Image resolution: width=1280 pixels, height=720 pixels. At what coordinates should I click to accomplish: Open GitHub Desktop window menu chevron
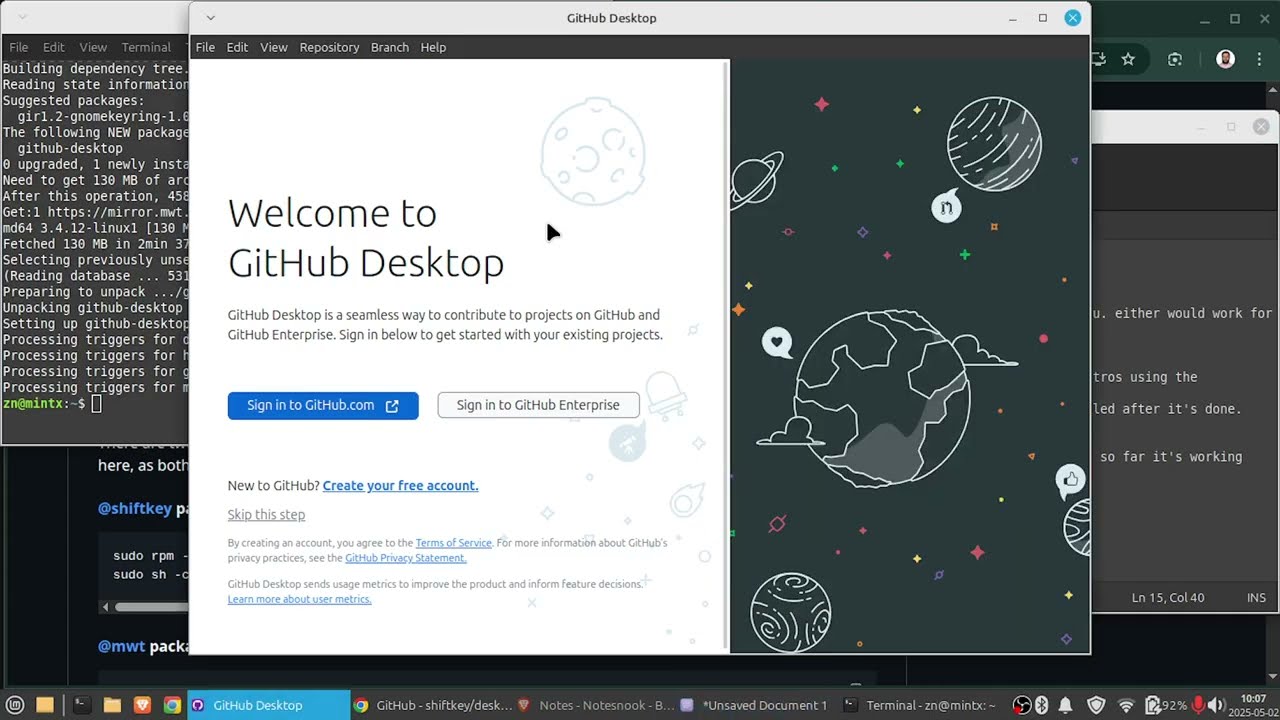point(210,18)
